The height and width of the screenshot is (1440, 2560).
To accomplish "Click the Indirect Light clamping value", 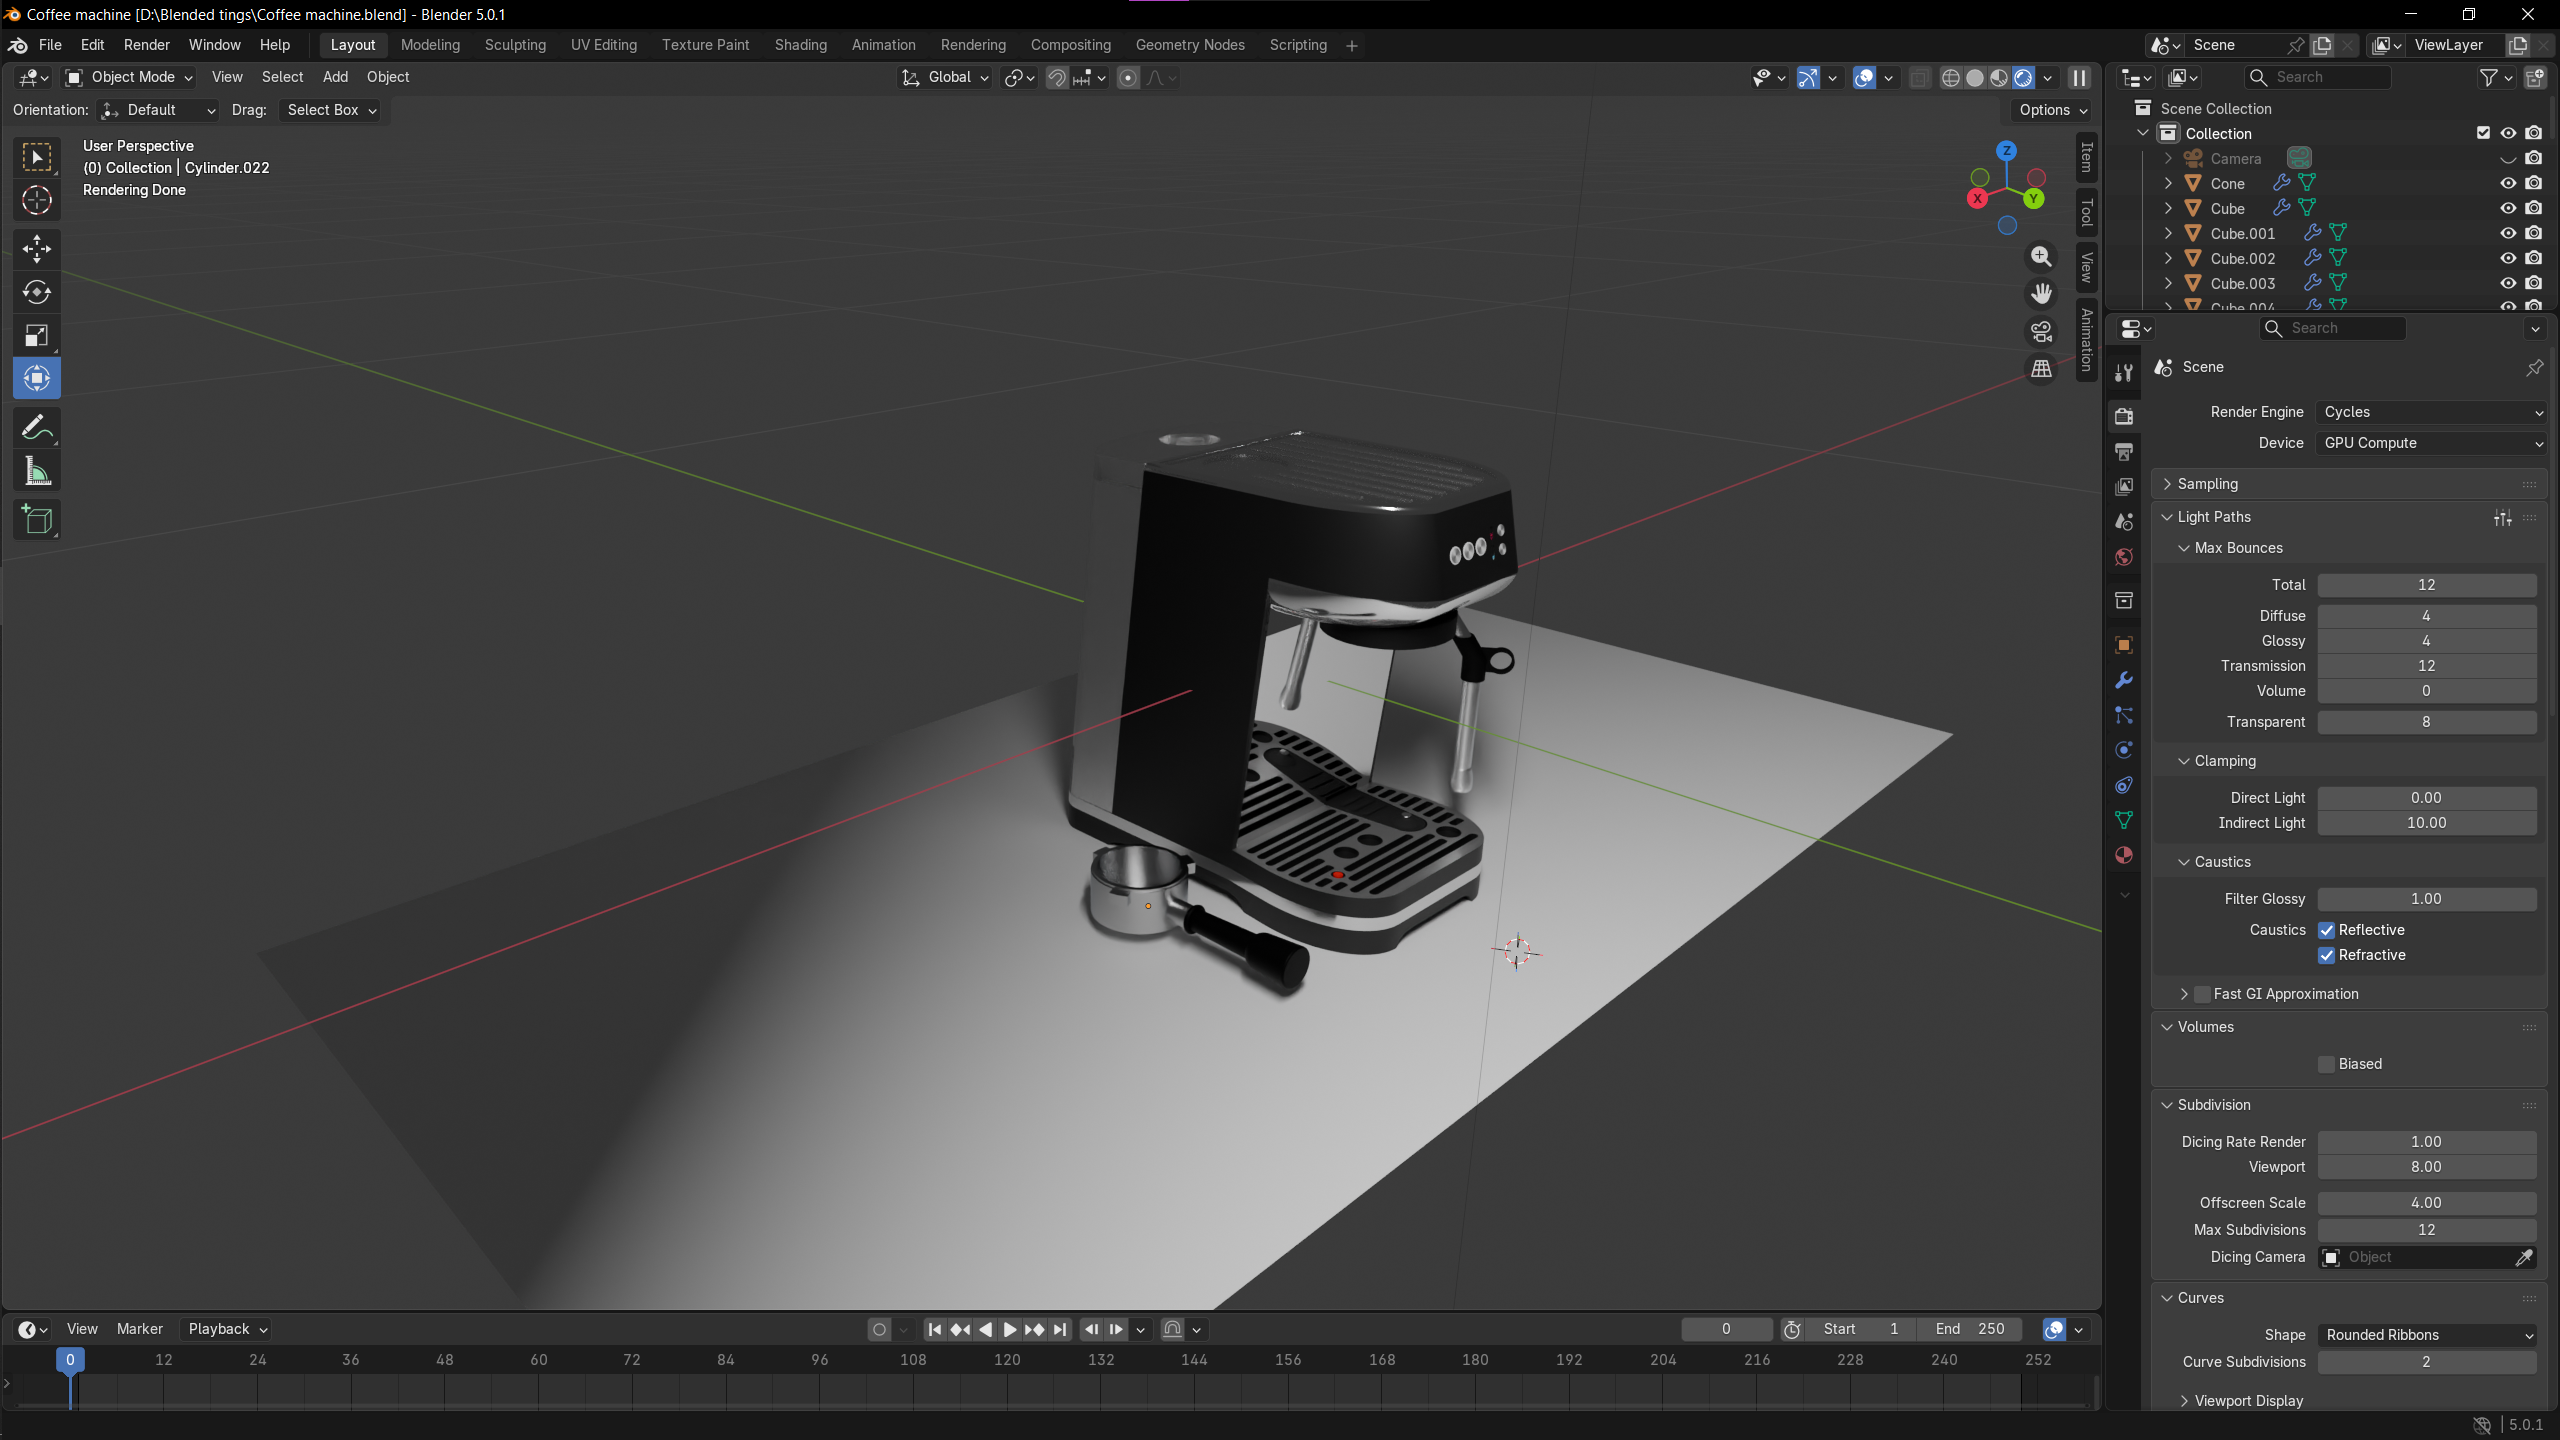I will [2427, 823].
